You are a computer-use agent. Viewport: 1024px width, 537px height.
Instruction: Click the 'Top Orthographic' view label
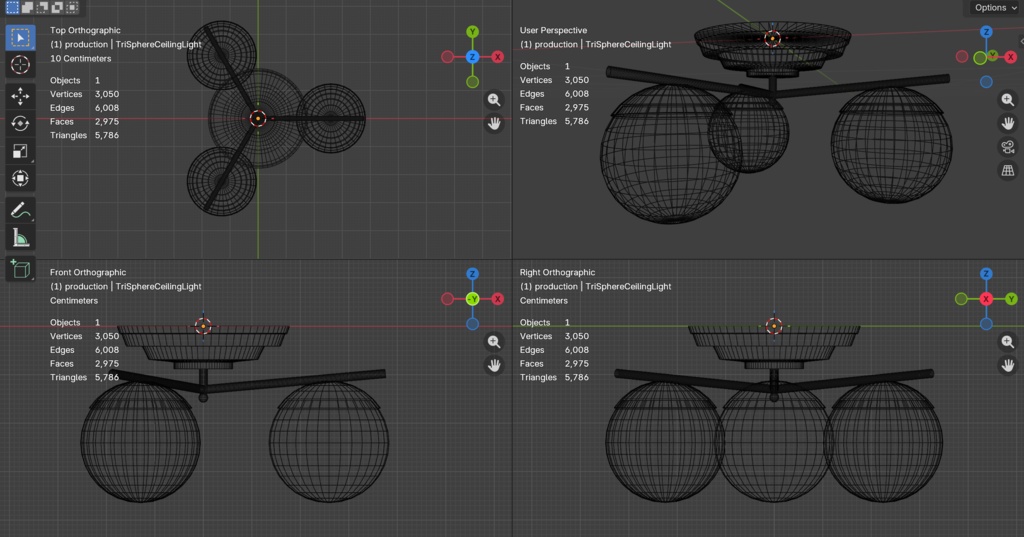point(85,30)
